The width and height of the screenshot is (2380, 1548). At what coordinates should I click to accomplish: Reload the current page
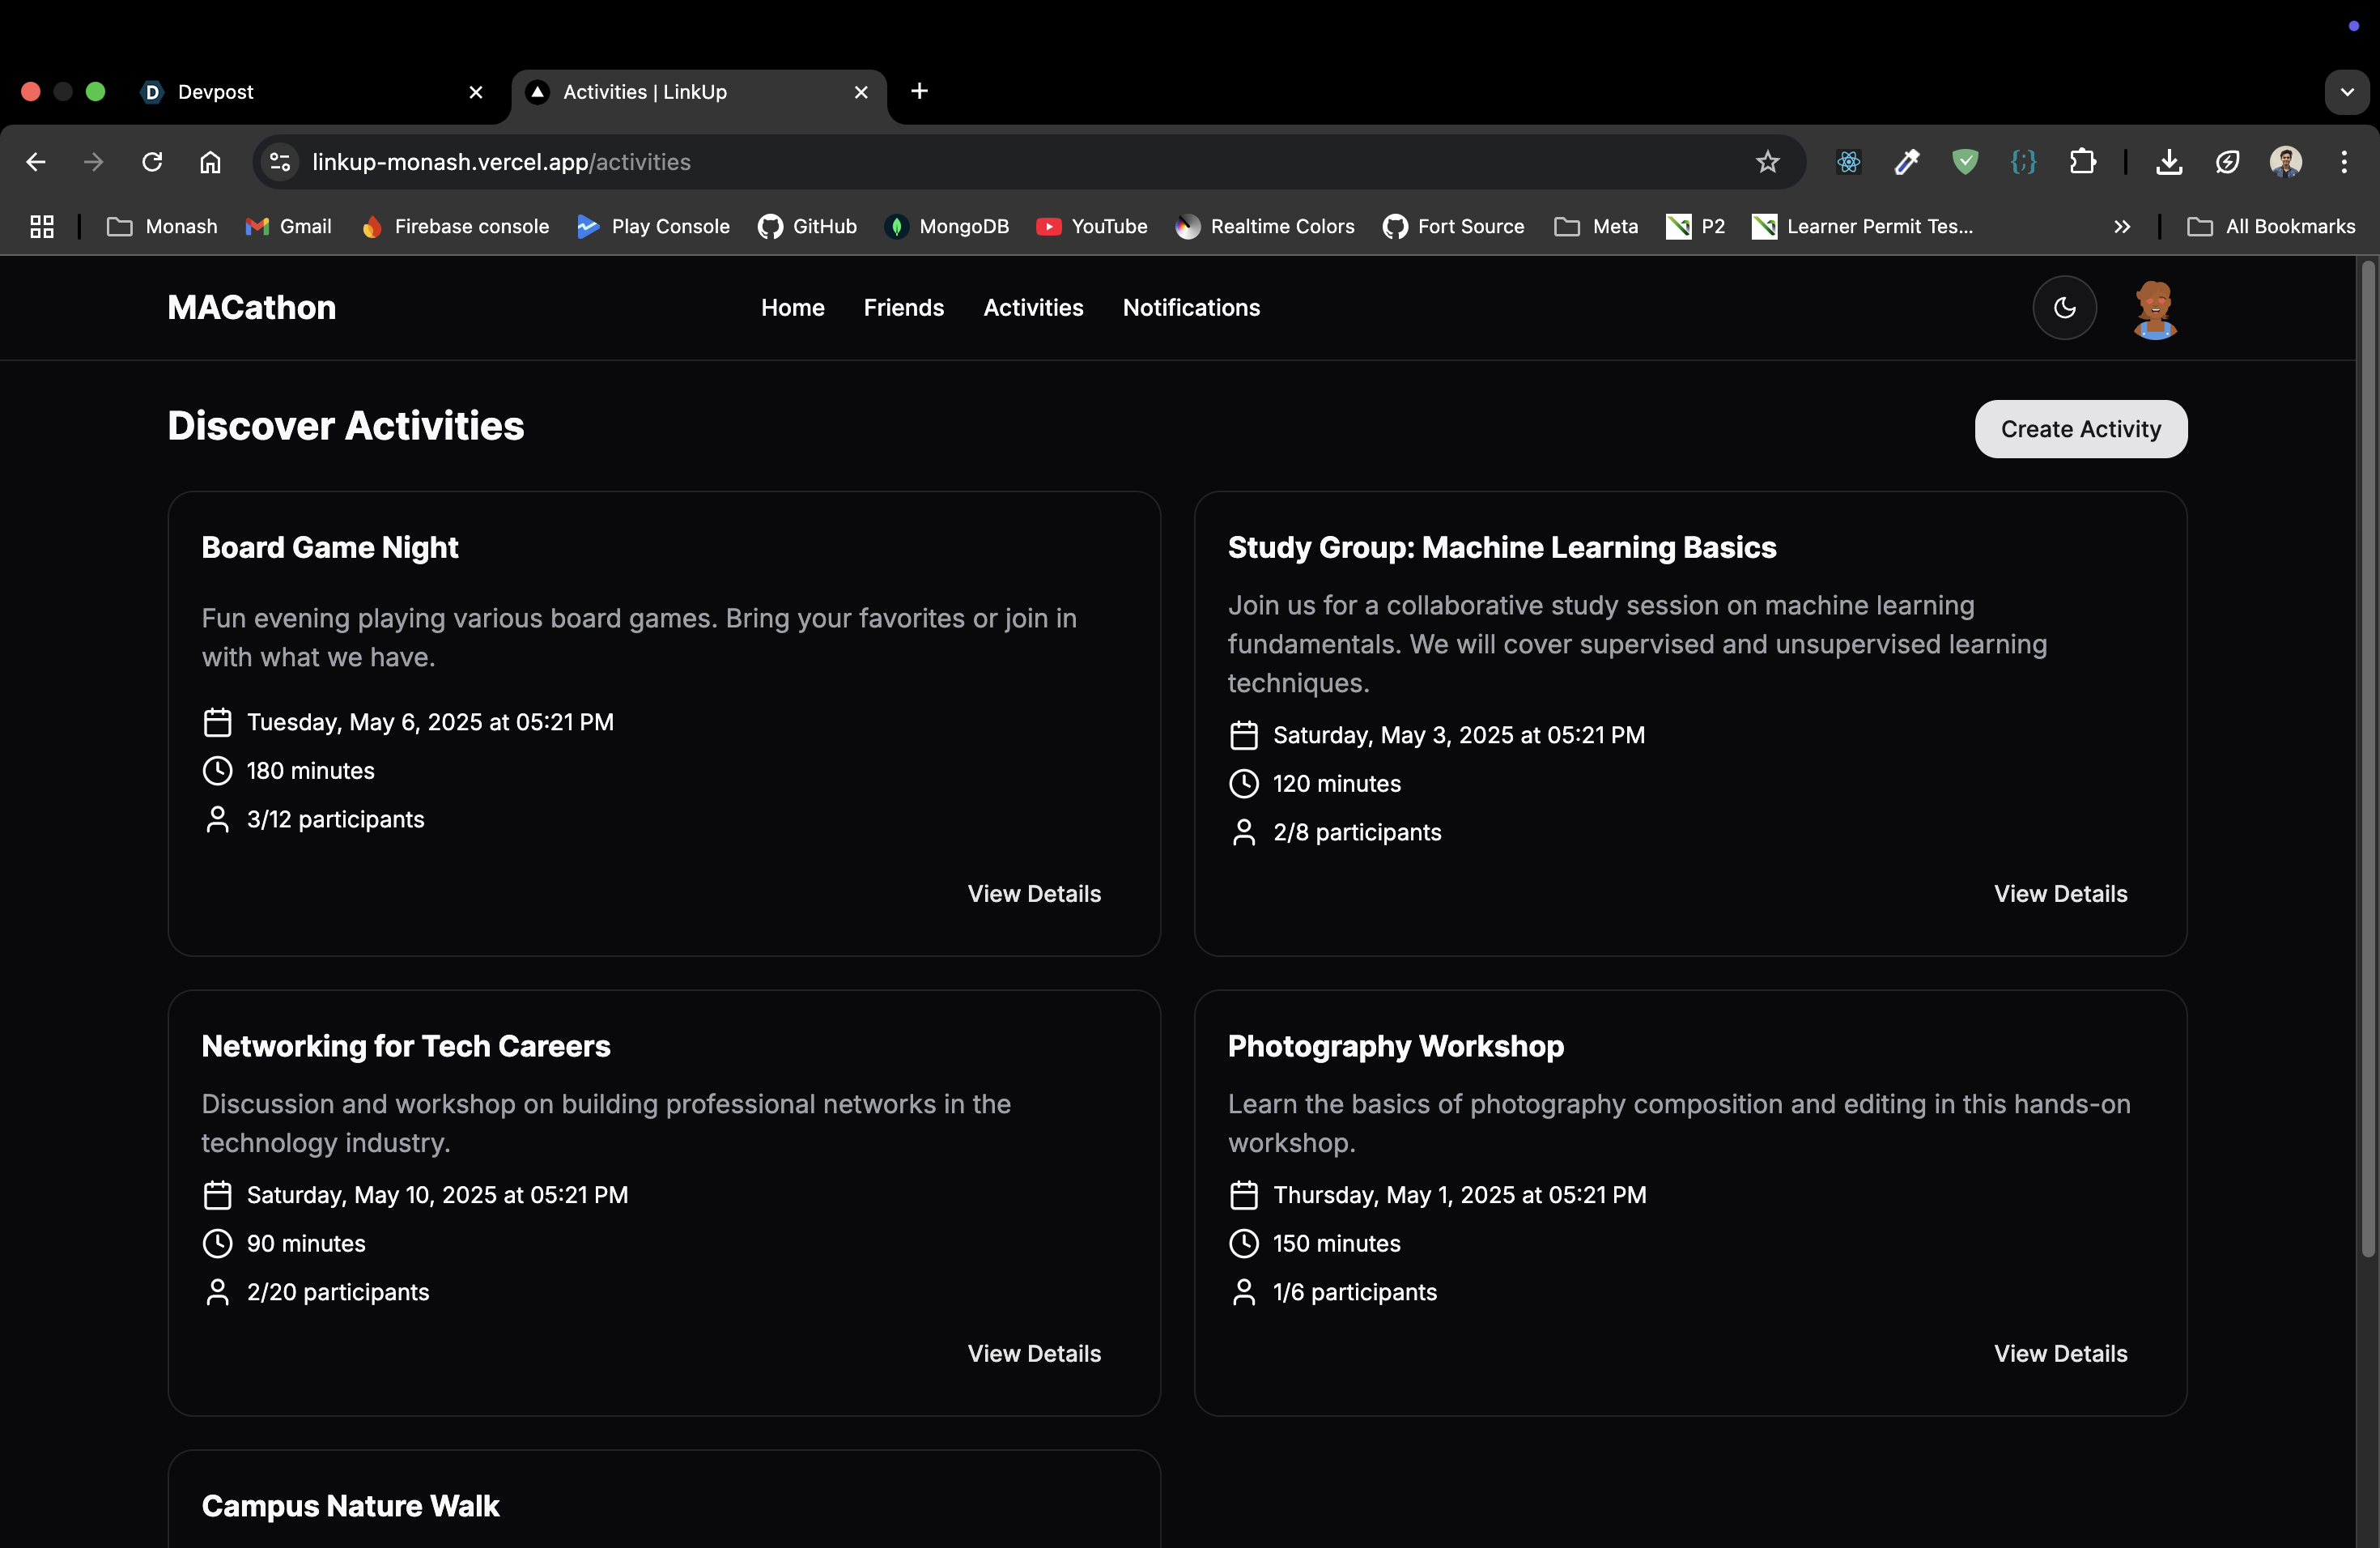[x=152, y=162]
